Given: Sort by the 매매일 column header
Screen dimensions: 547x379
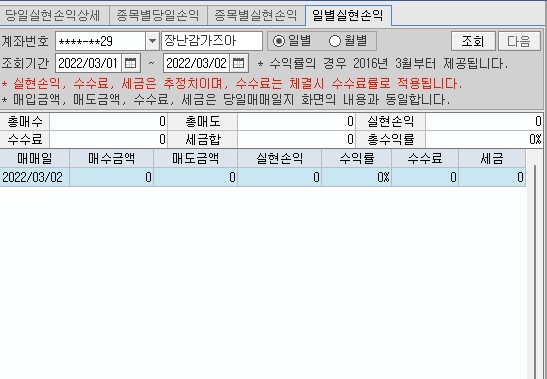Looking at the screenshot, I should point(35,159).
